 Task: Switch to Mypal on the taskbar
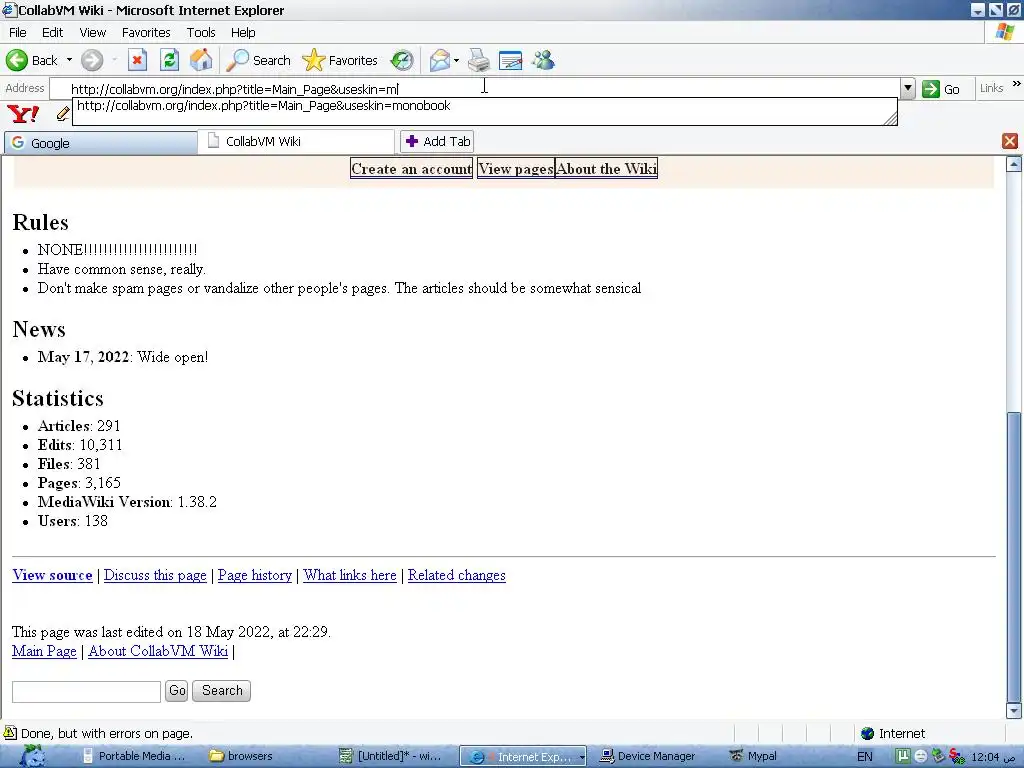[x=754, y=756]
